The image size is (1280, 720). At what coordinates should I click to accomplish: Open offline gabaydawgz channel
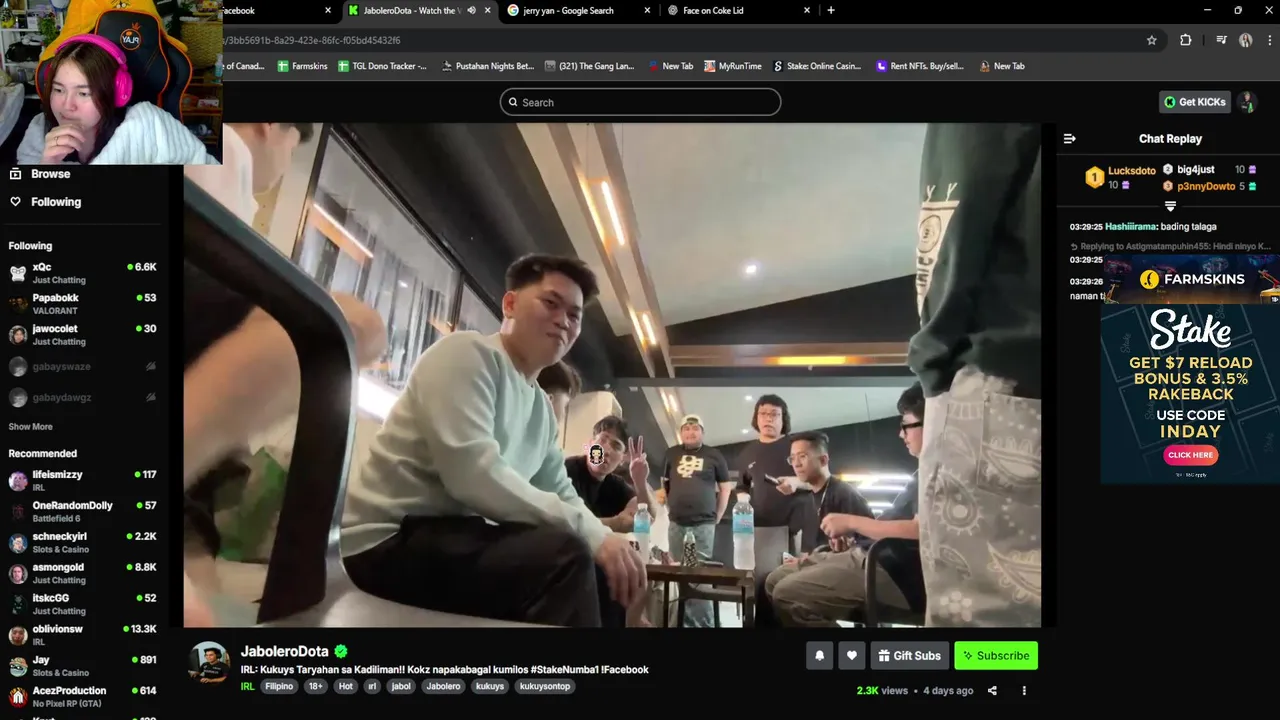[82, 397]
